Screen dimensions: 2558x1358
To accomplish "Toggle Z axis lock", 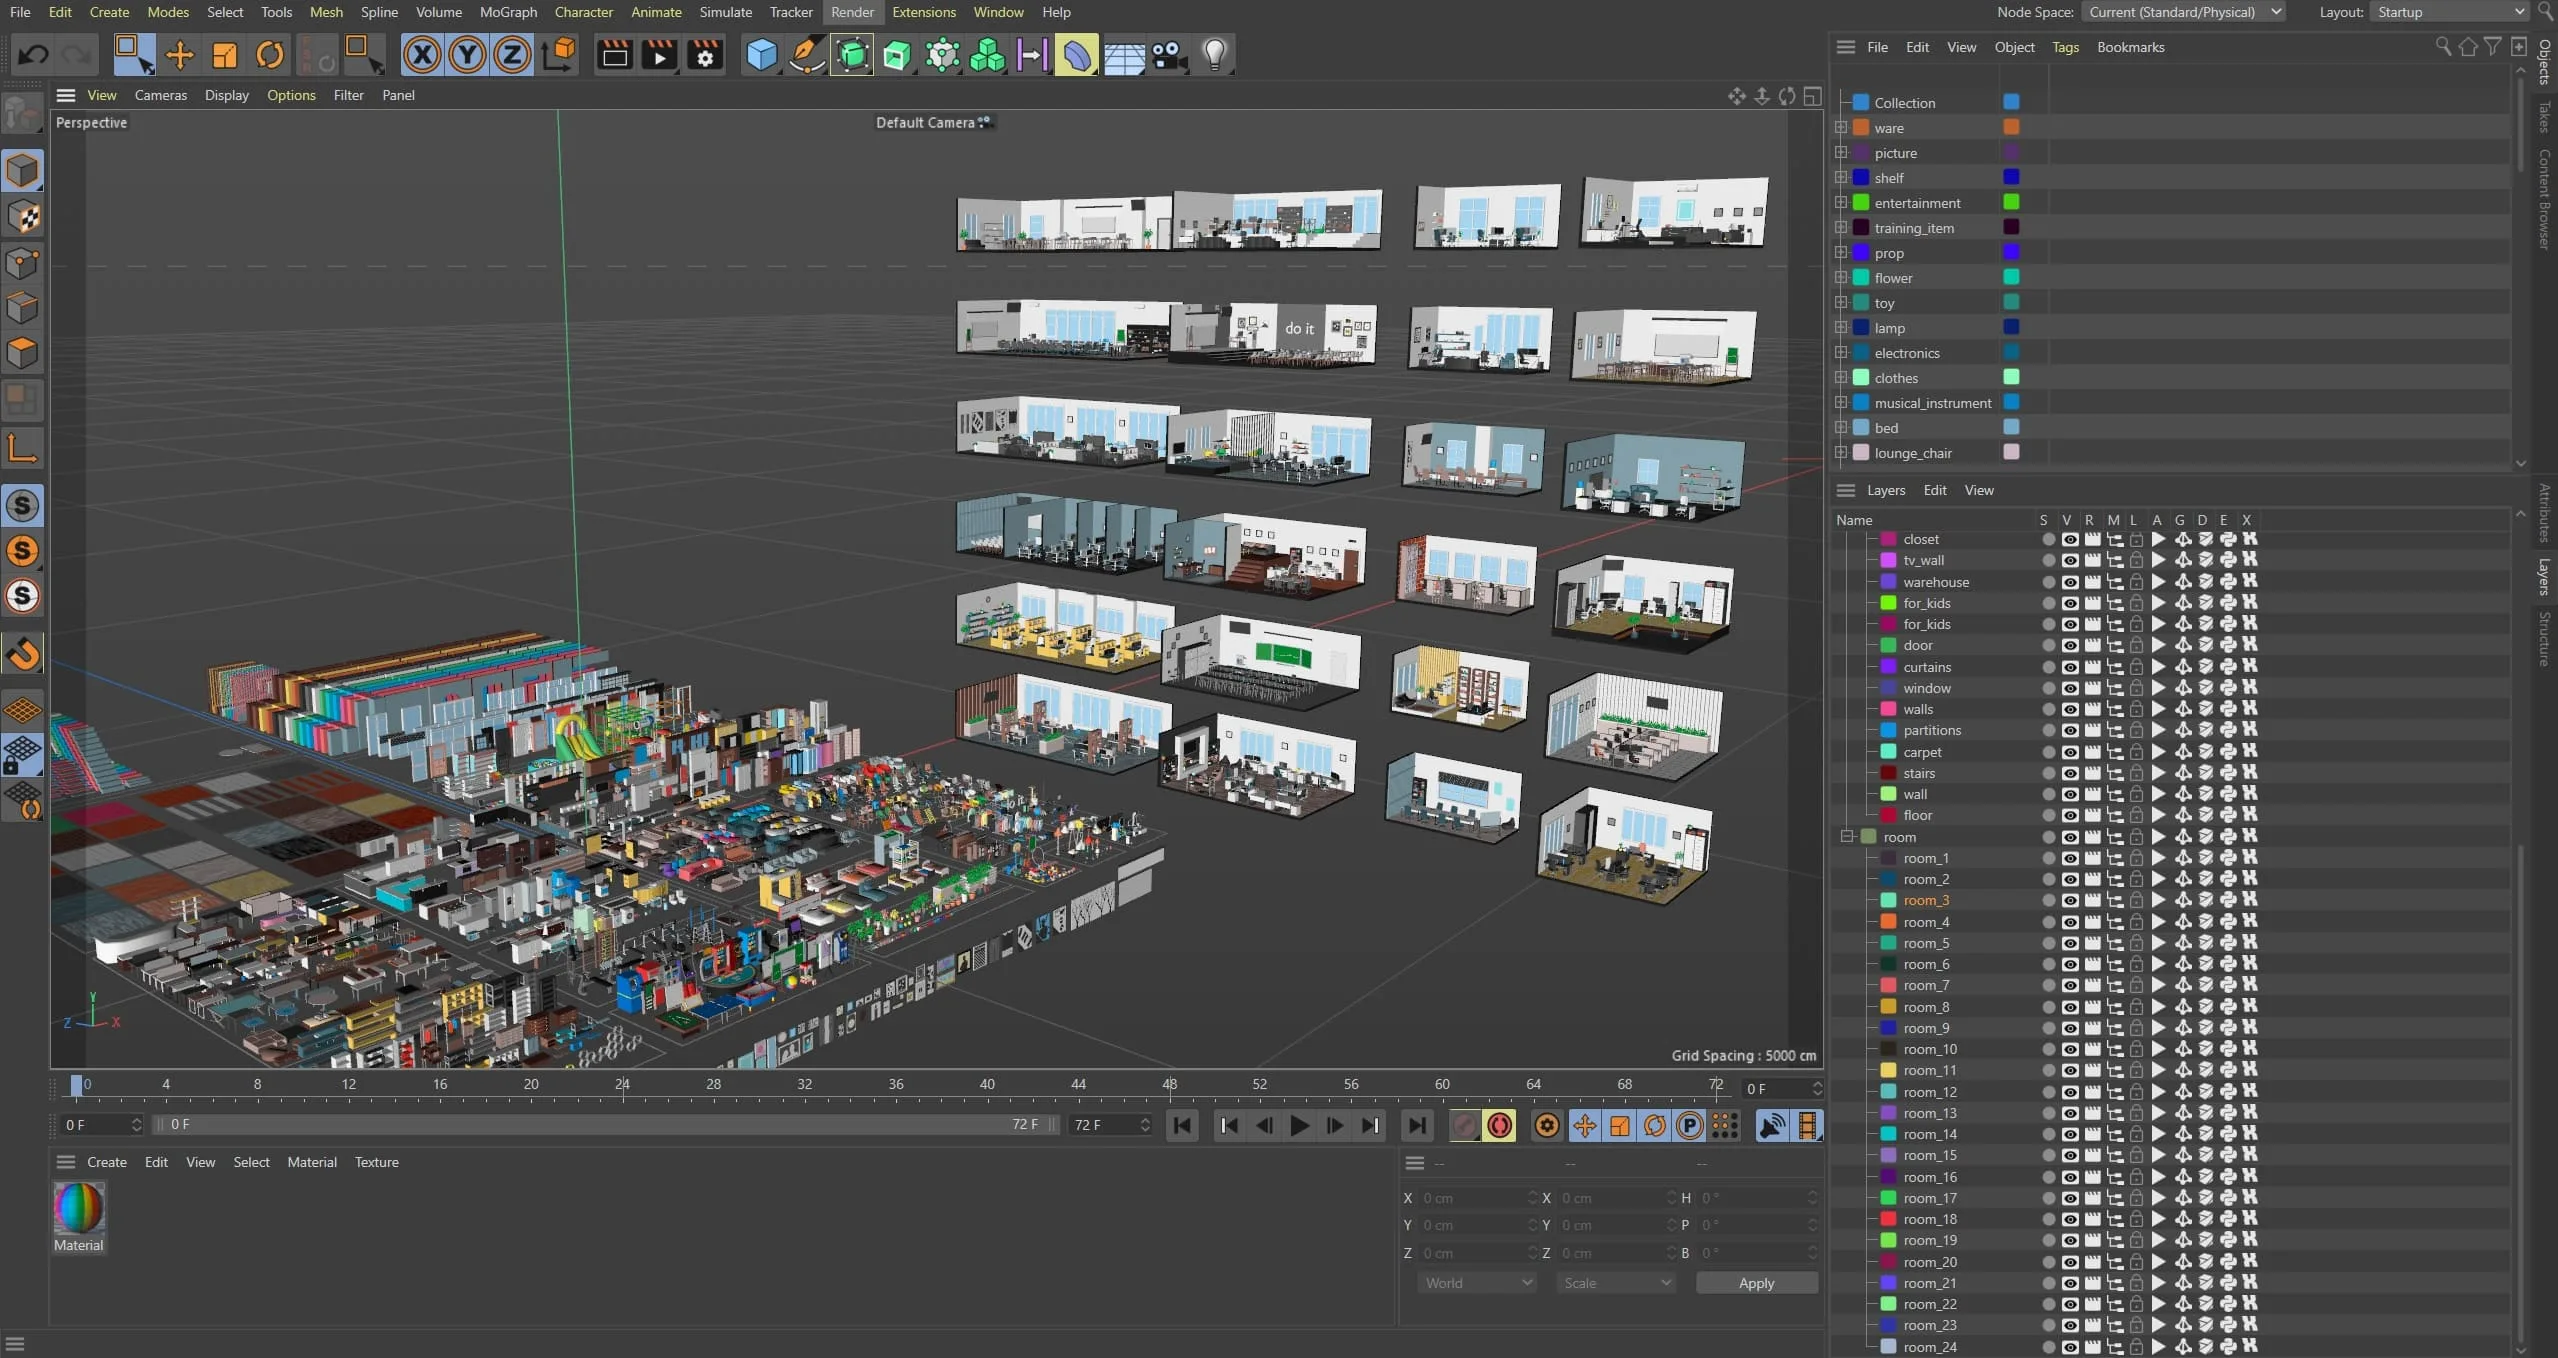I will (512, 54).
